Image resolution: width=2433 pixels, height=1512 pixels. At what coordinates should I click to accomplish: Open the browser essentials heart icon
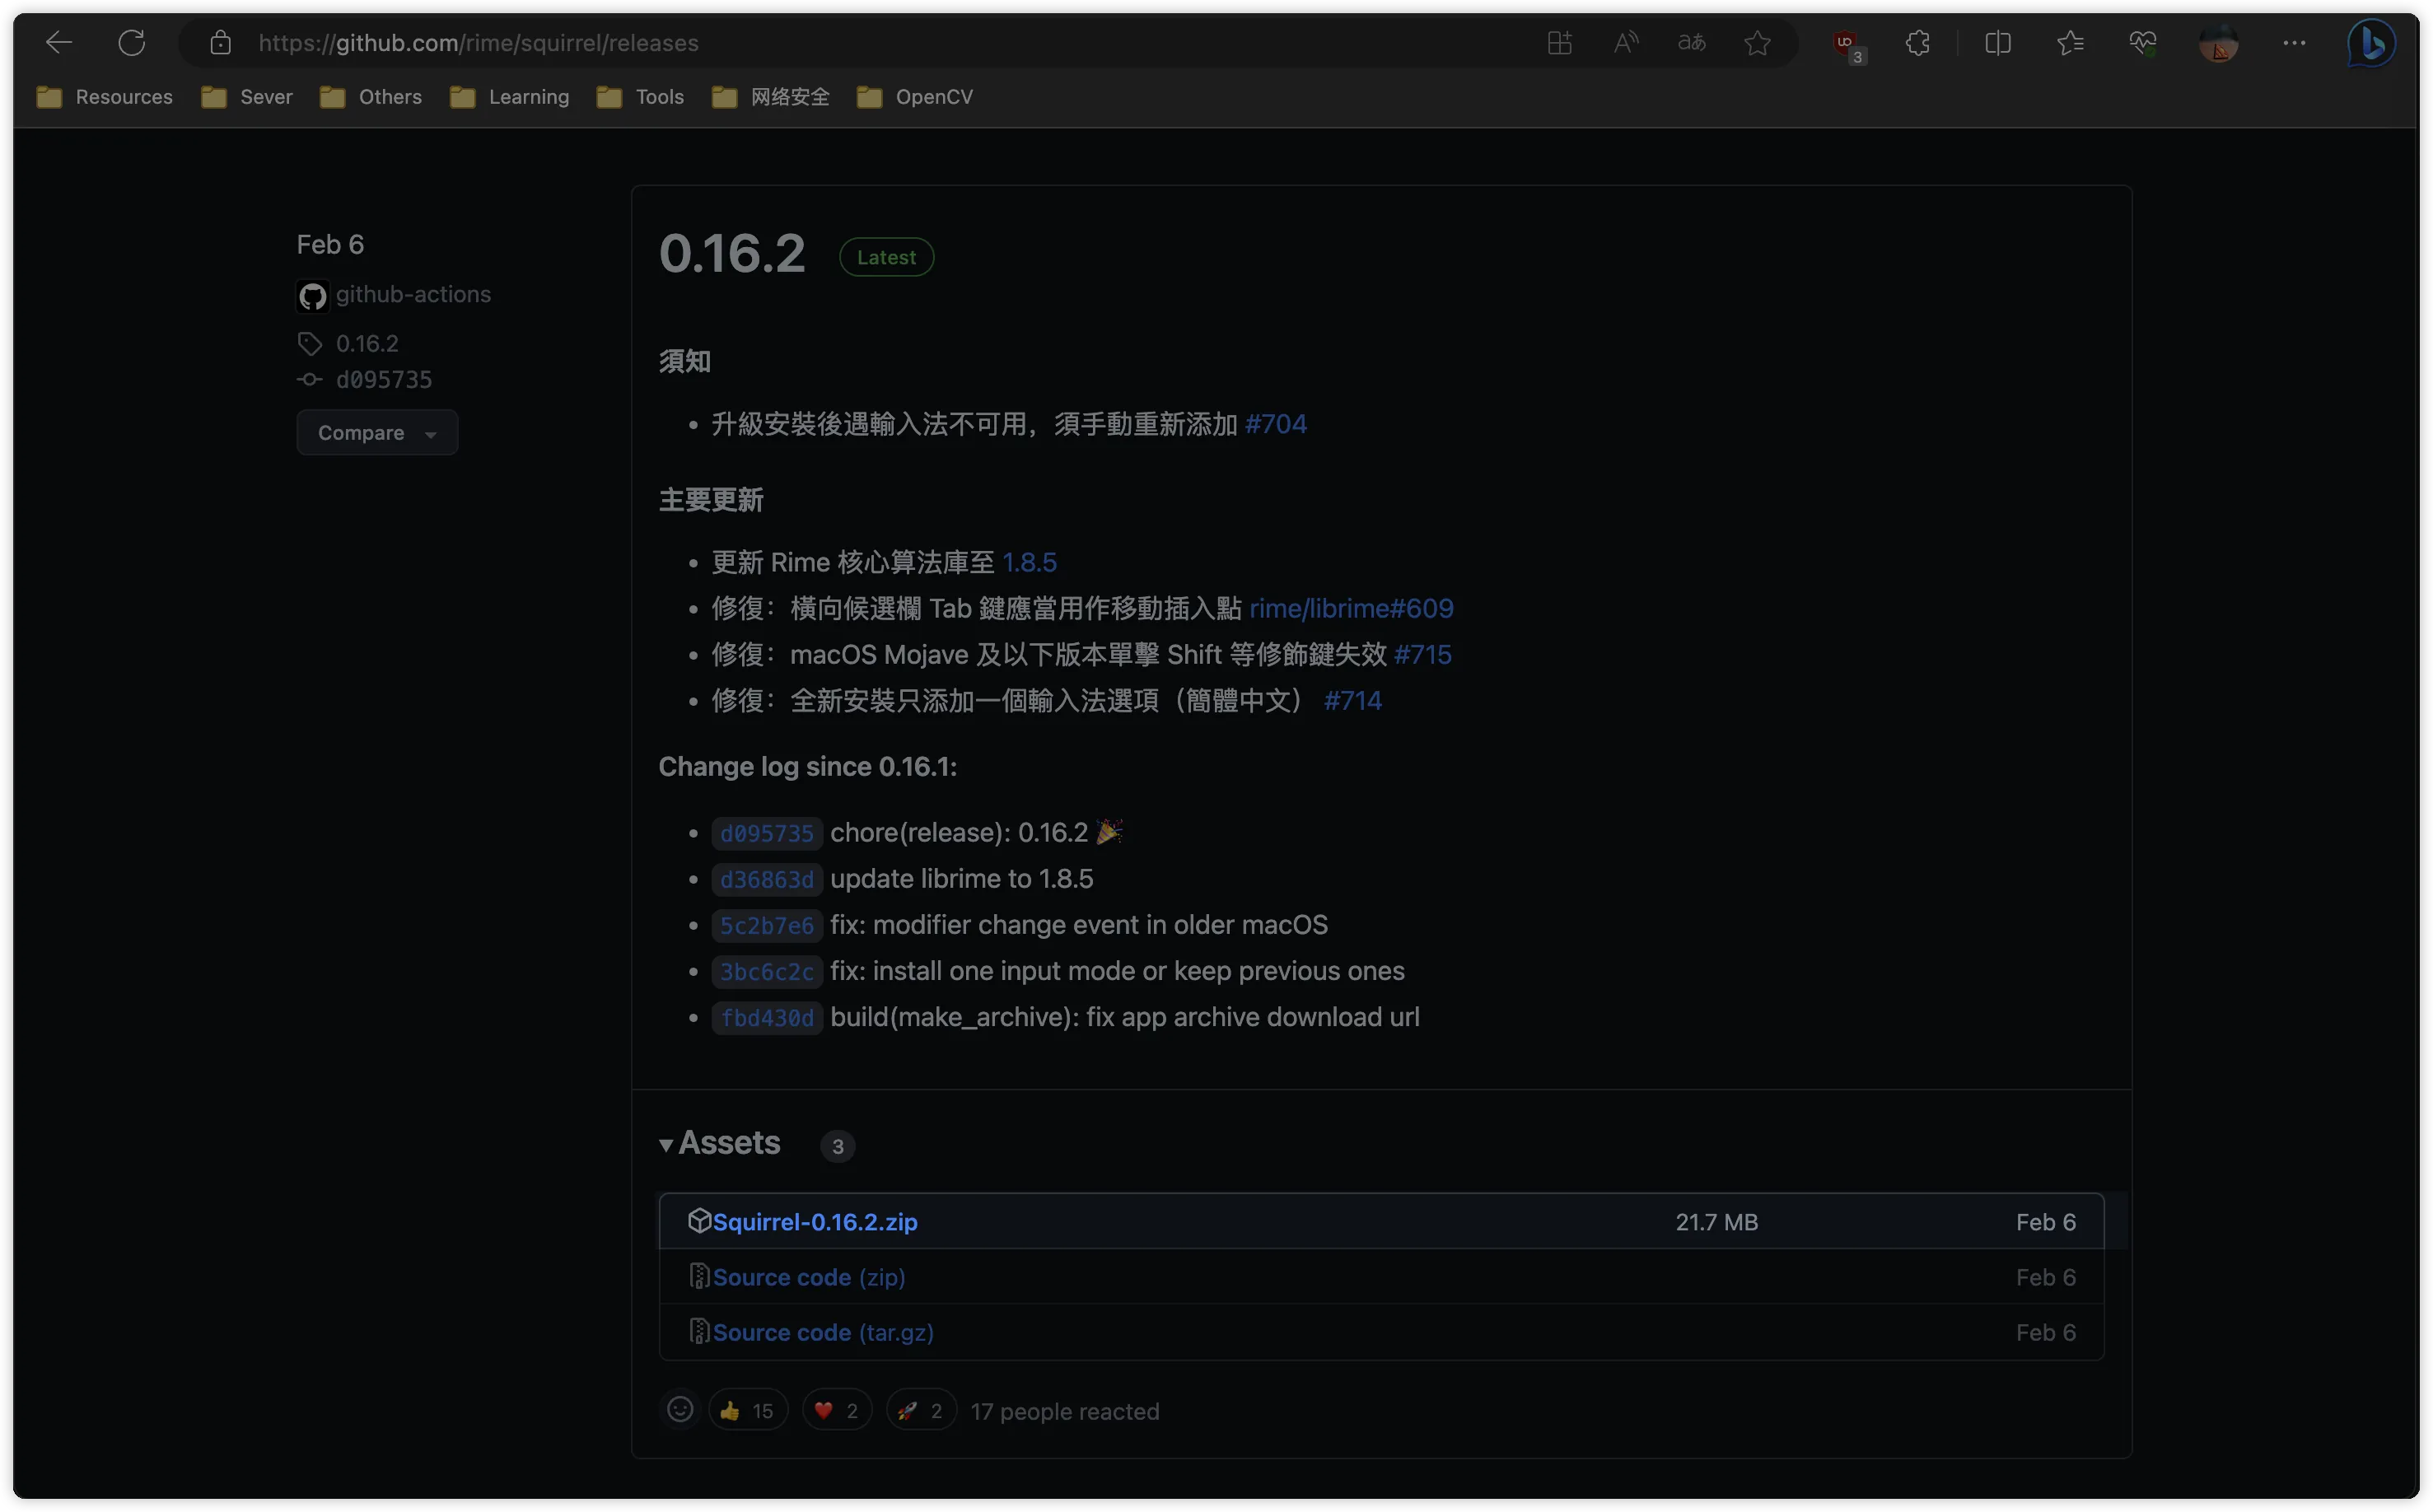(x=2142, y=42)
